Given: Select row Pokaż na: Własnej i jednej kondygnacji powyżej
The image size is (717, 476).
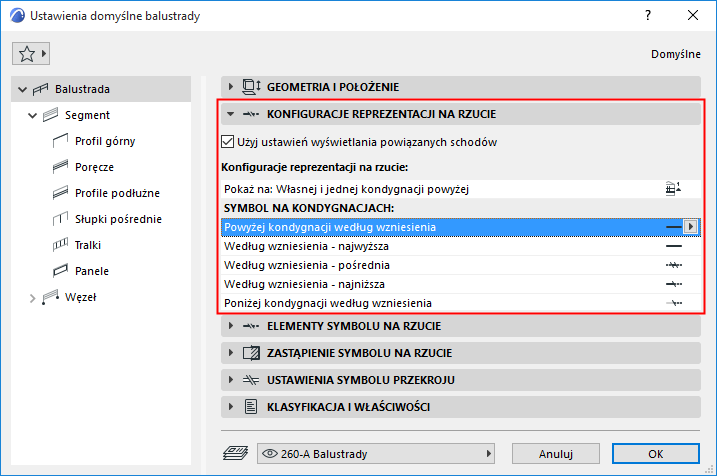Looking at the screenshot, I should [x=461, y=189].
